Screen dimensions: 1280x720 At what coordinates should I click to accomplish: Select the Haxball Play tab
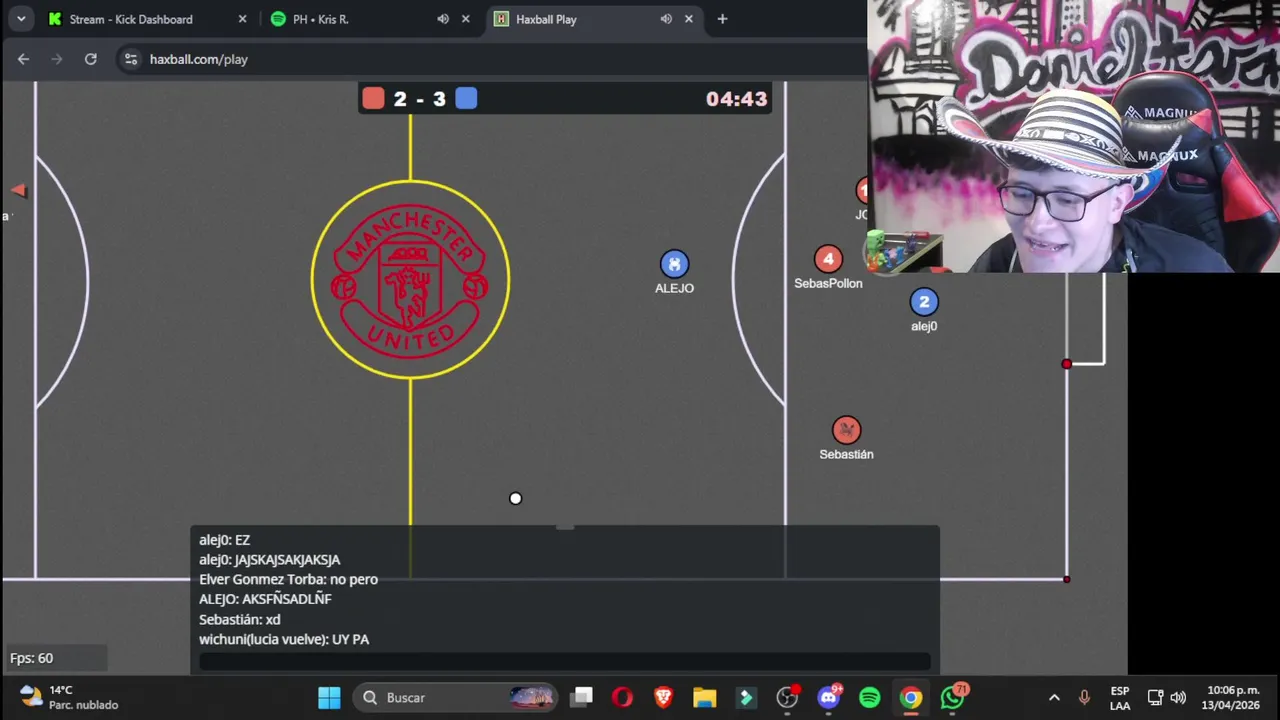coord(546,19)
